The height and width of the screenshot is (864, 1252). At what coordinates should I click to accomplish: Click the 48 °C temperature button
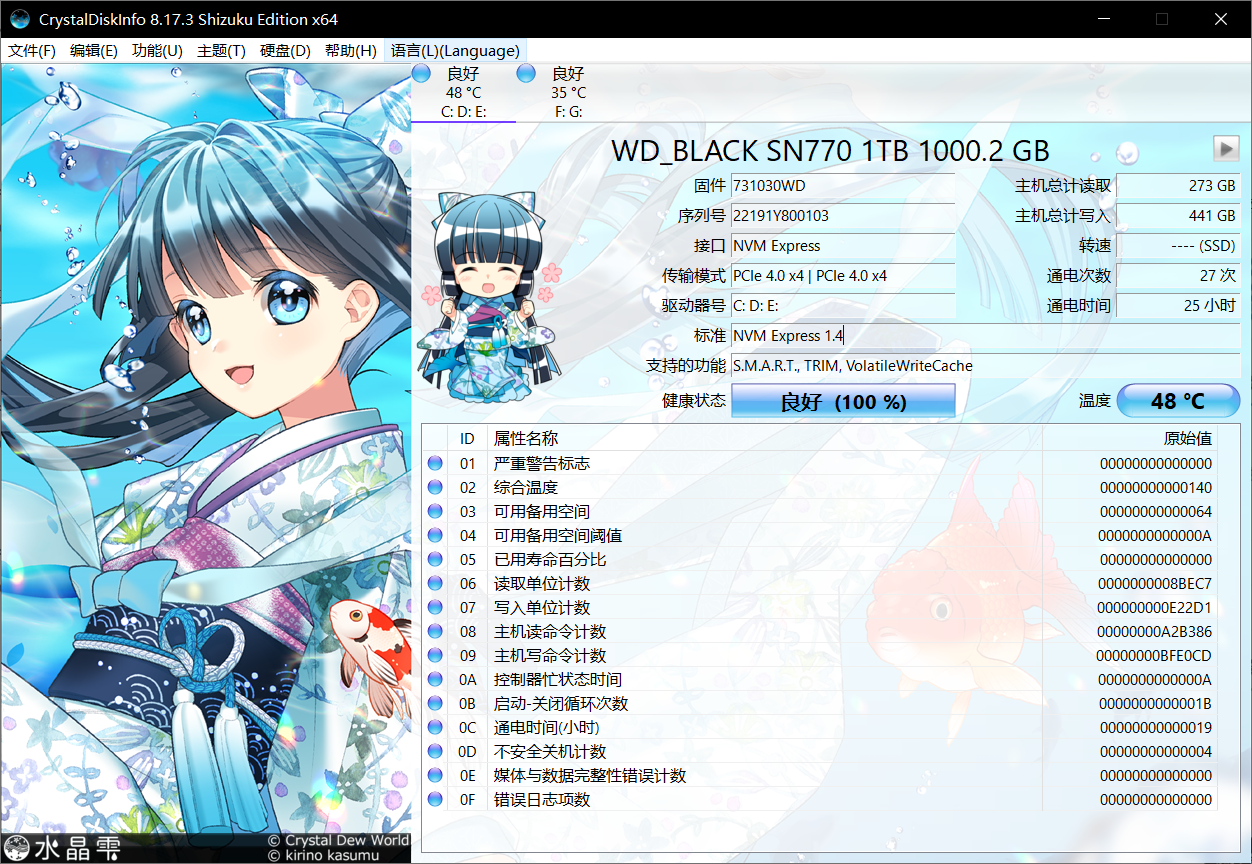(1178, 401)
